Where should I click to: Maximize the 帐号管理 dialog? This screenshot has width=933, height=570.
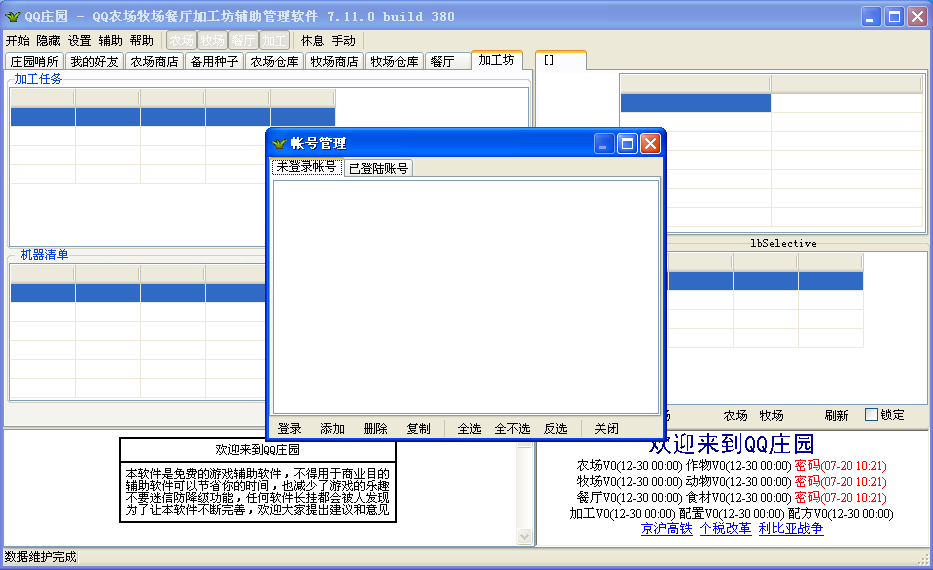(627, 143)
